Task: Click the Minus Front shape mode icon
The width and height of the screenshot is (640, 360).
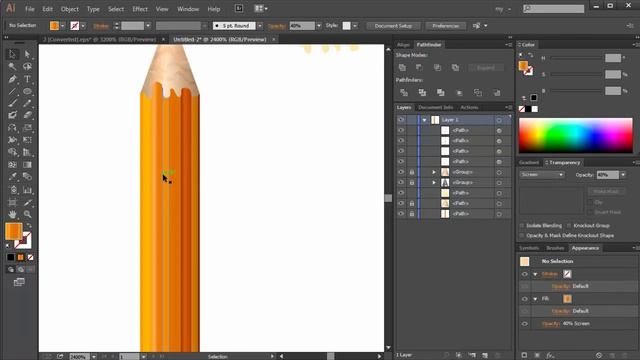Action: (419, 67)
